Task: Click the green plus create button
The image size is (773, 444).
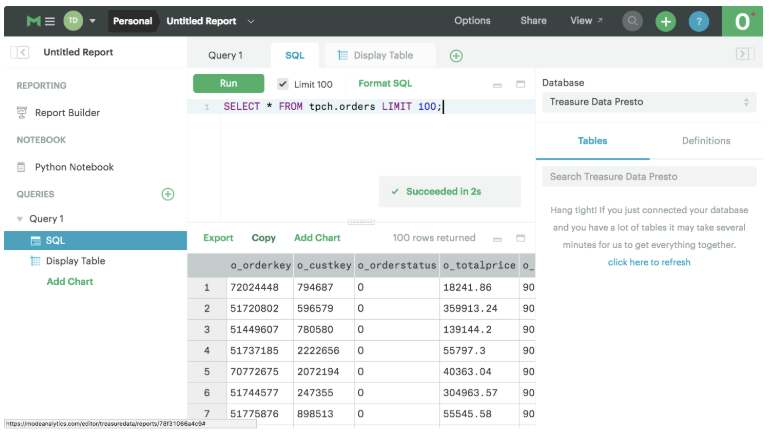Action: coord(666,21)
